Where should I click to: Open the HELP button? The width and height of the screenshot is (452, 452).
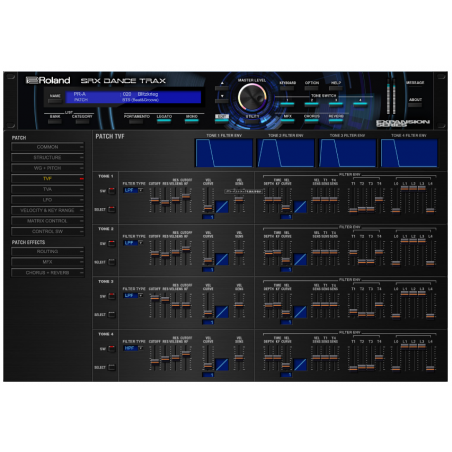(336, 88)
